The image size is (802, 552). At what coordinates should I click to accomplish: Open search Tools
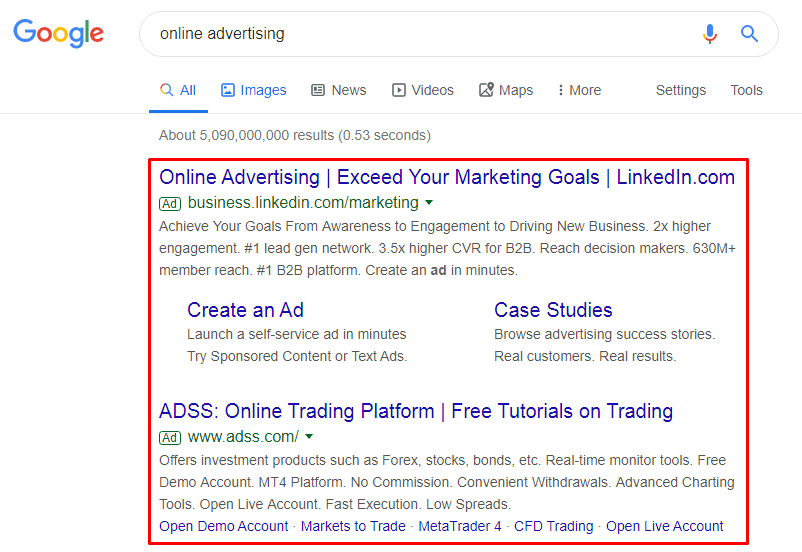pos(746,91)
